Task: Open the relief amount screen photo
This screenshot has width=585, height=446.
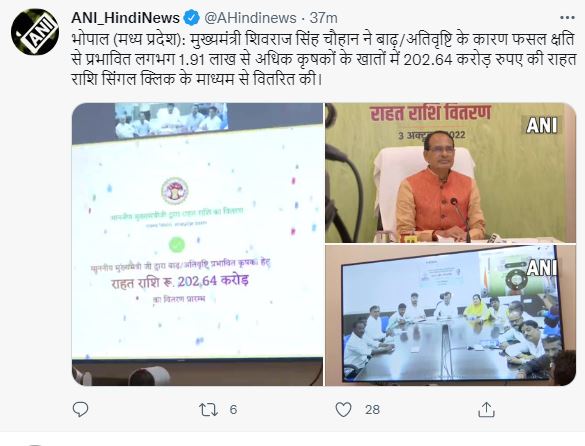Action: [x=197, y=244]
